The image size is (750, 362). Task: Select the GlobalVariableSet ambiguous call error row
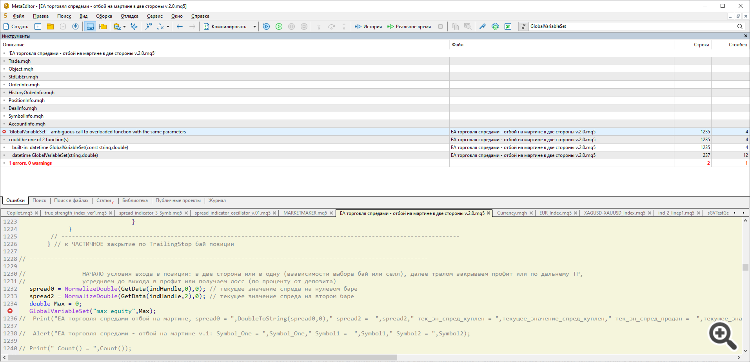[375, 131]
